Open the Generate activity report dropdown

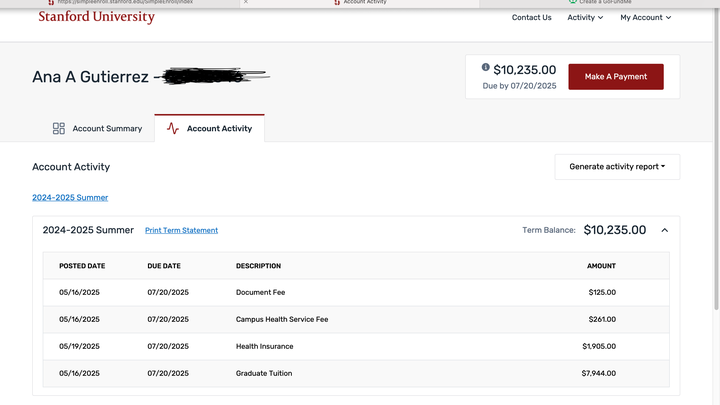(617, 167)
